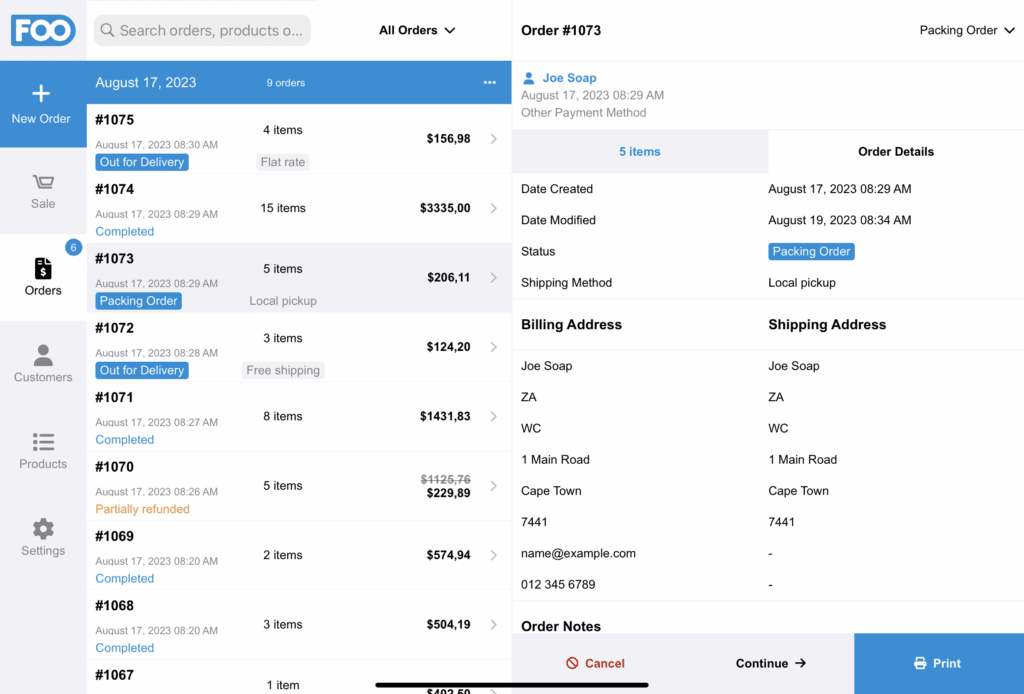
Task: Open the Sale cart icon
Action: tap(42, 183)
